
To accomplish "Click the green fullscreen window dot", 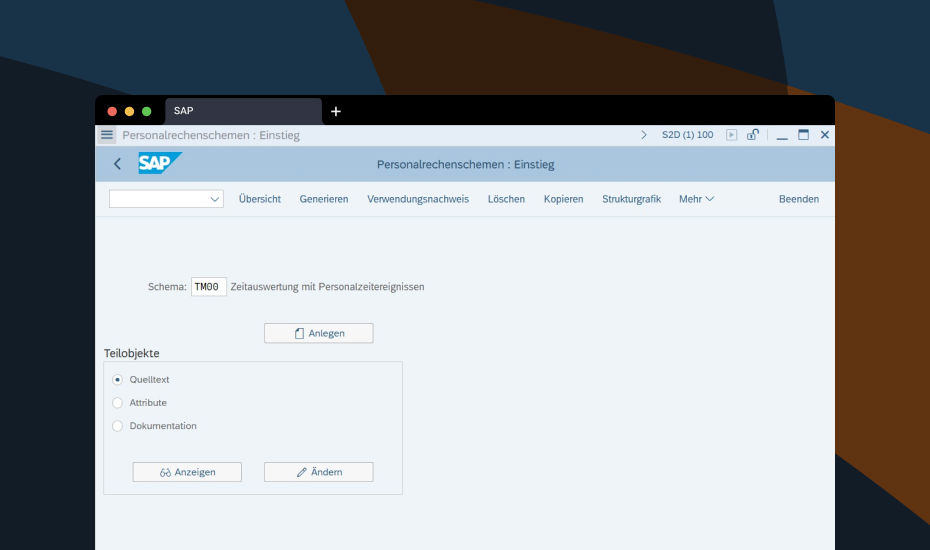I will pos(146,111).
